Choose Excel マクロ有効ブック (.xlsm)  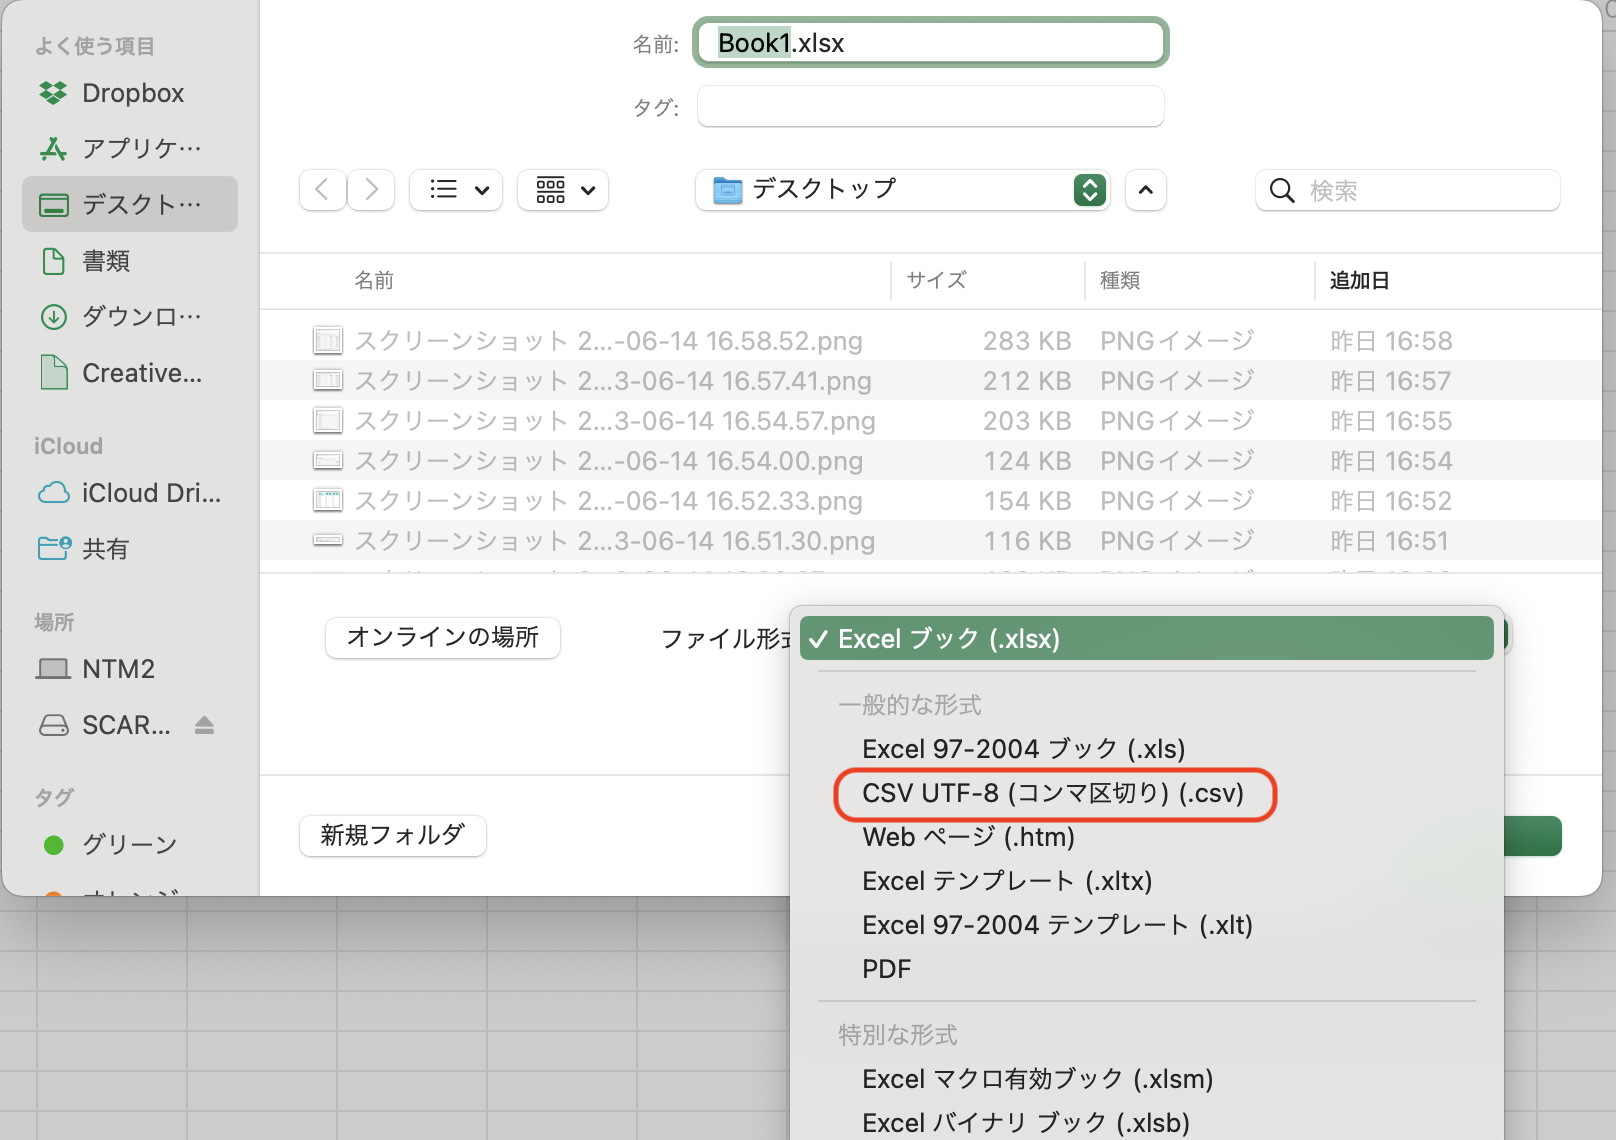[x=1146, y=1079]
